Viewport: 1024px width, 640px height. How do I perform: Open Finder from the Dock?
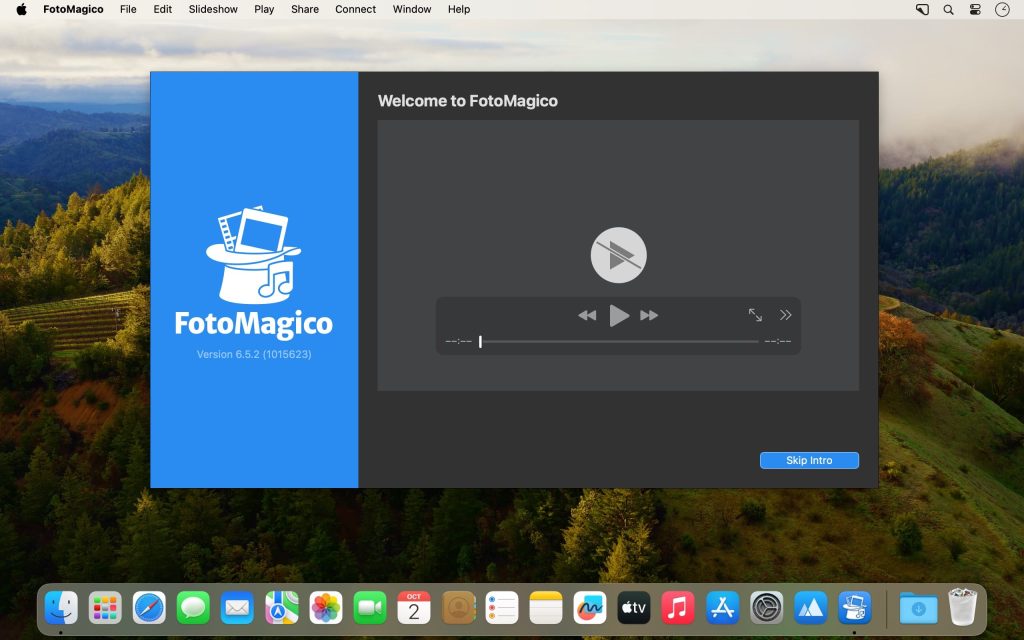[61, 608]
